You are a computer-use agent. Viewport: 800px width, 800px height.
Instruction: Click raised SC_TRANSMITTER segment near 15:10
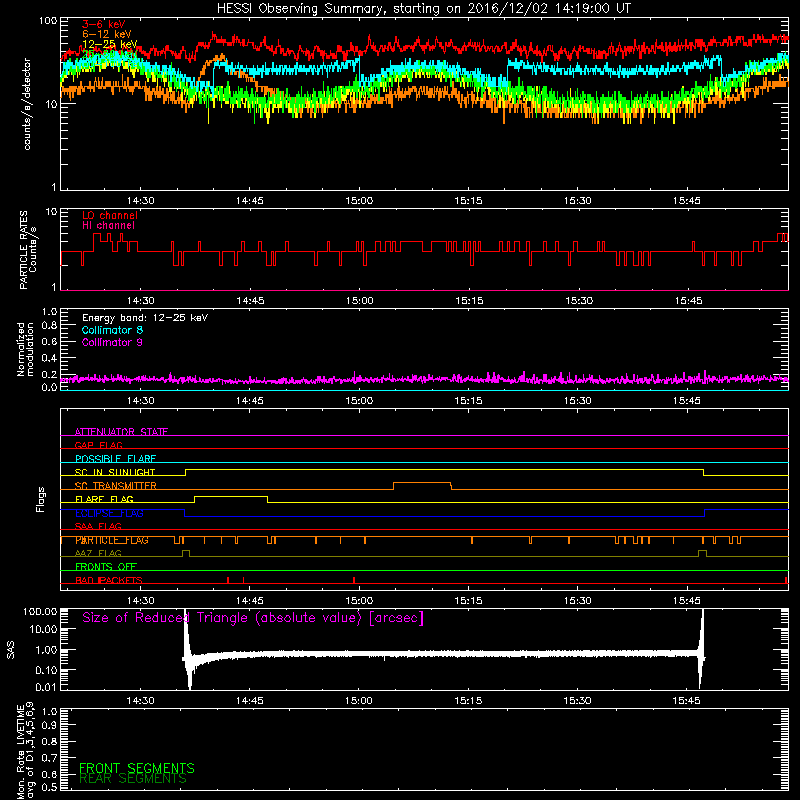[422, 483]
